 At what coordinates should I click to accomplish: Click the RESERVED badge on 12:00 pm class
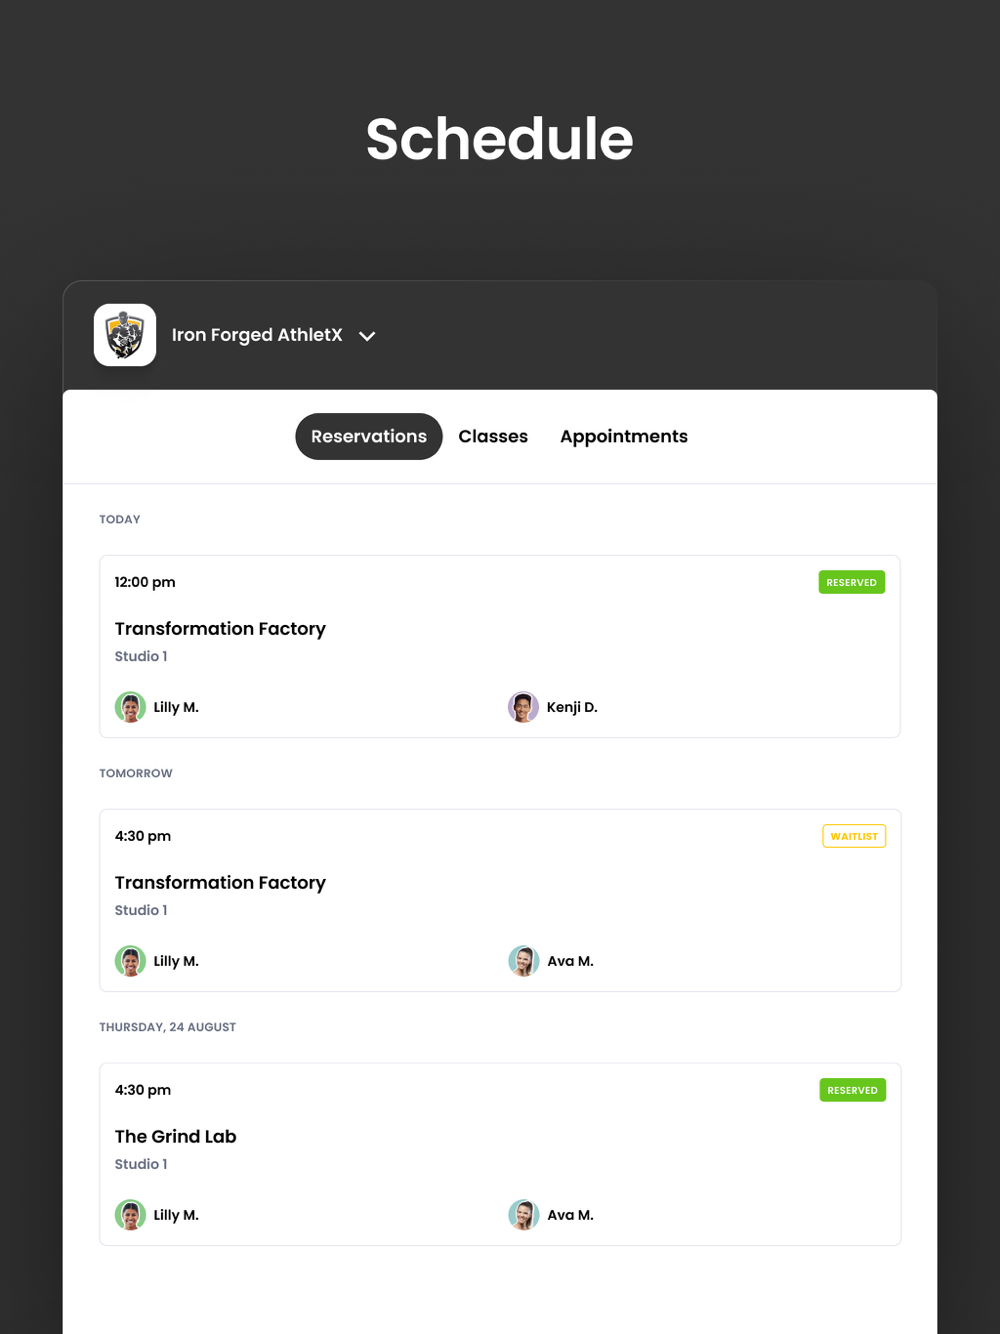click(852, 582)
